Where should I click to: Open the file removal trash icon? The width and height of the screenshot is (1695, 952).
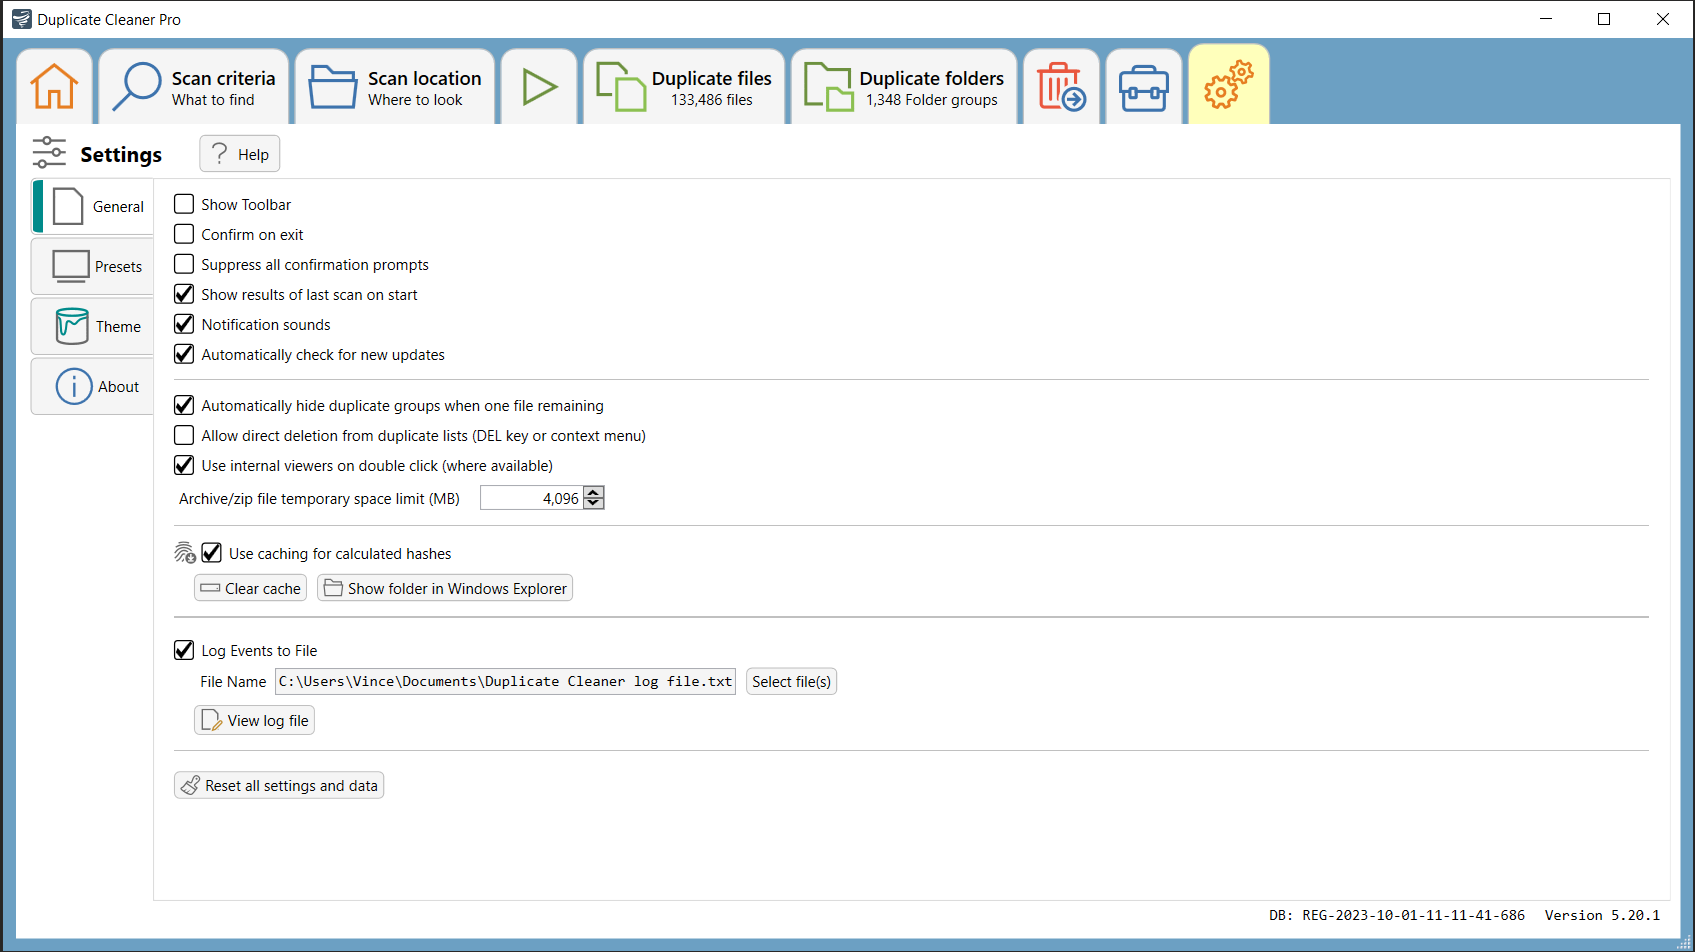point(1061,87)
